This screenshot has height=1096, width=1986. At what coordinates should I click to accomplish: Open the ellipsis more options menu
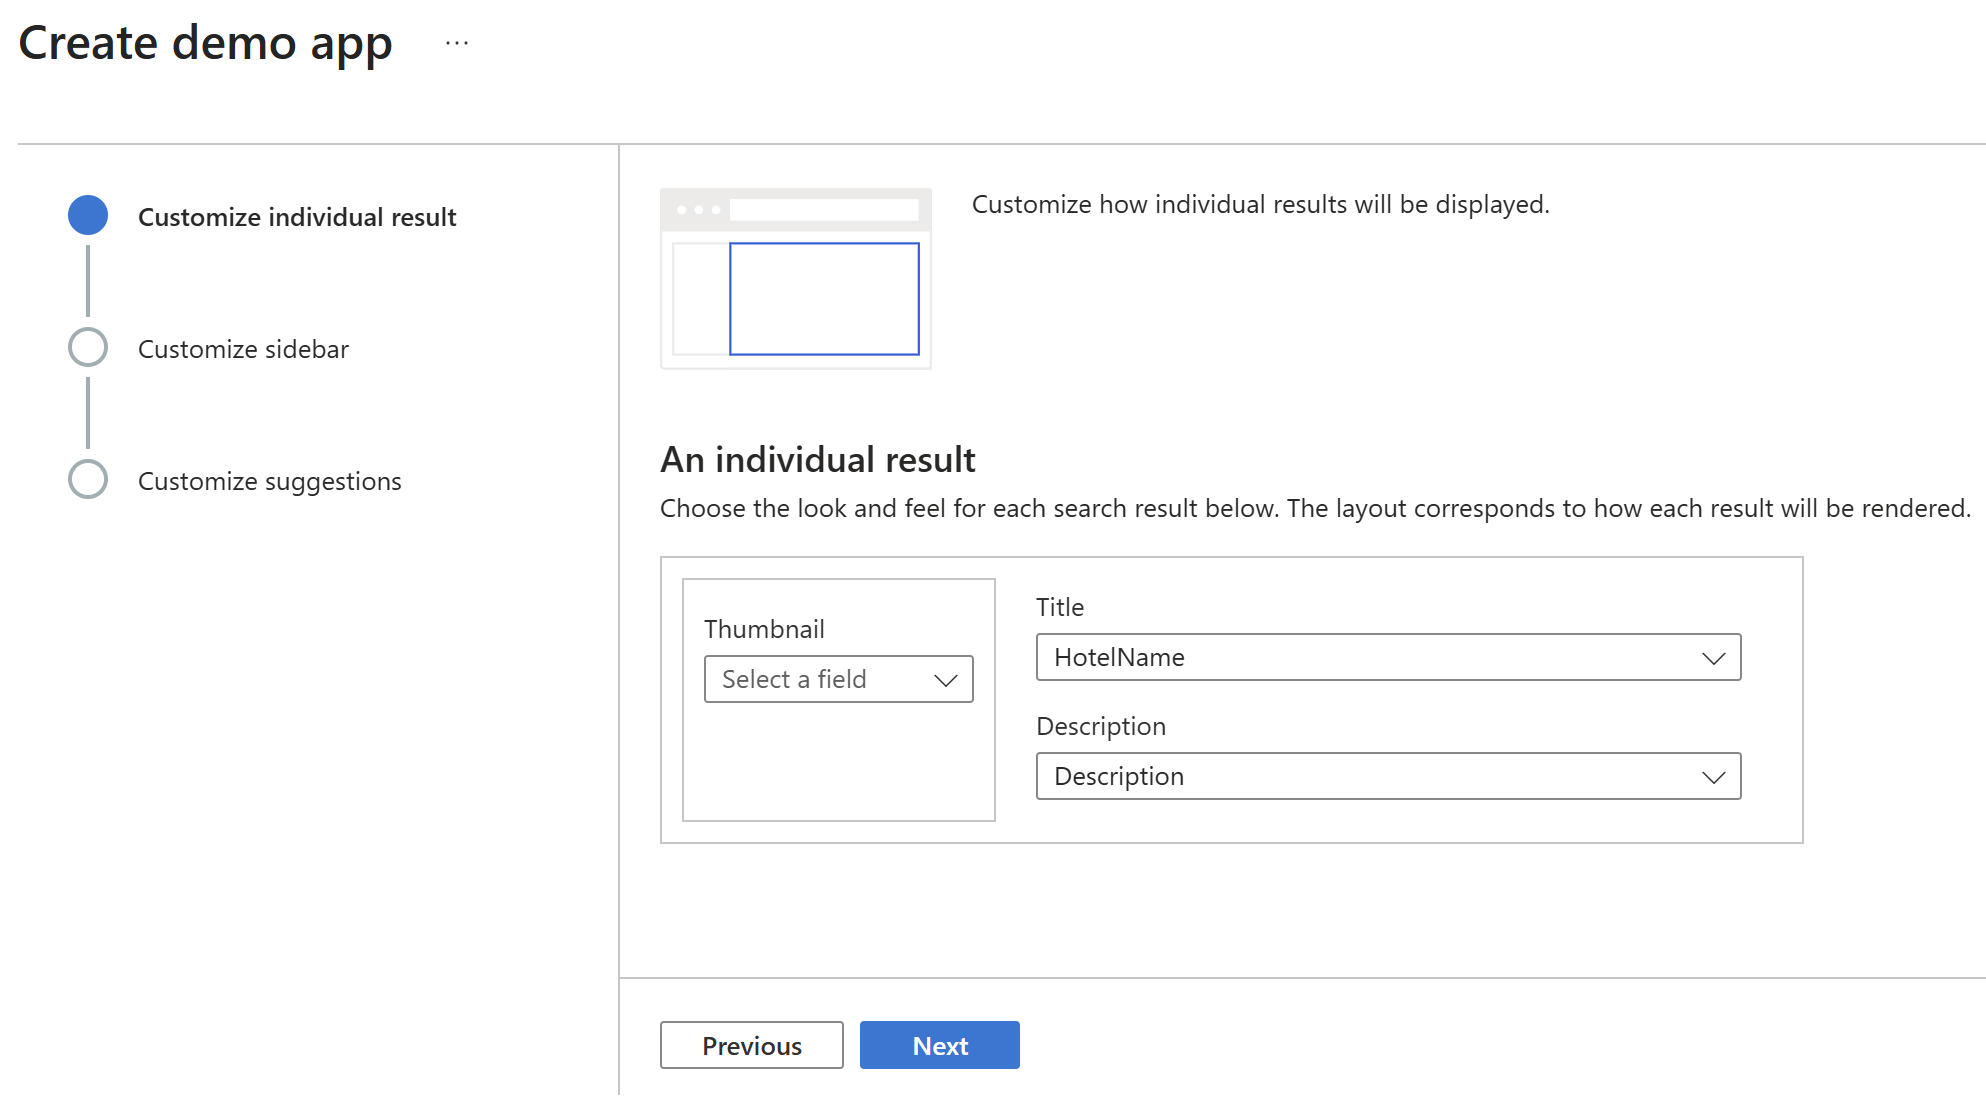point(457,43)
